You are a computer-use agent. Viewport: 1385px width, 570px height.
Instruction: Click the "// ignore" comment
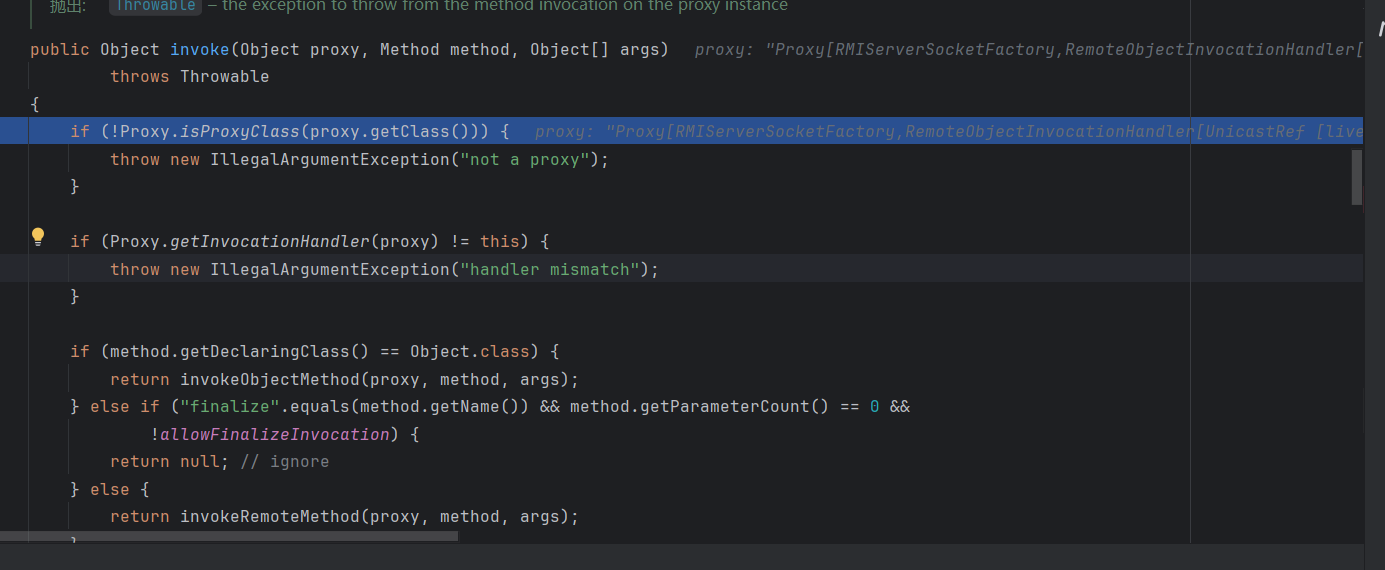tap(284, 461)
